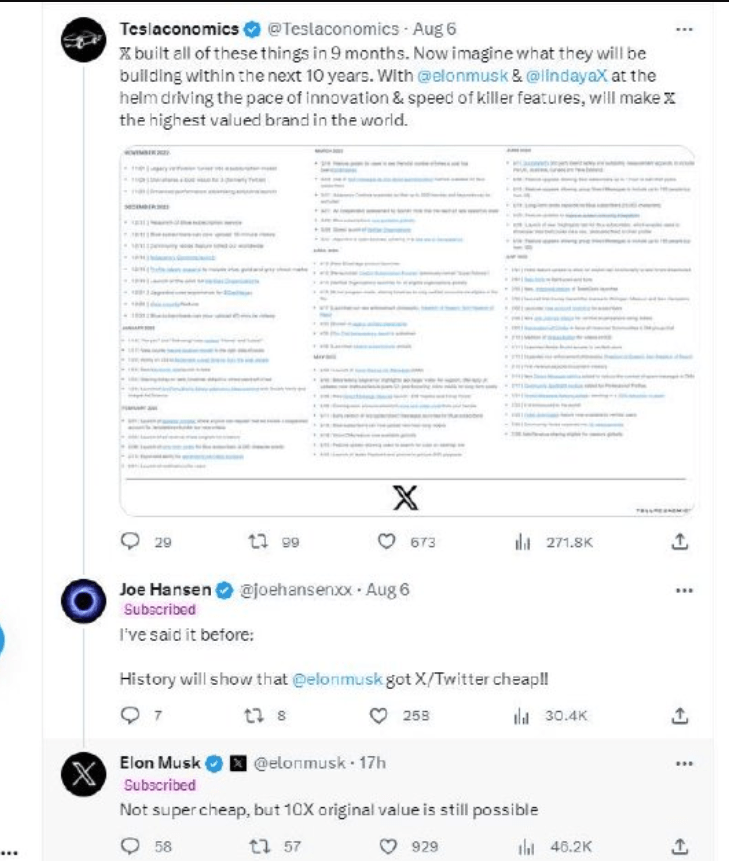Click Joe Hansen's Subscribed badge
The width and height of the screenshot is (729, 861).
(160, 609)
